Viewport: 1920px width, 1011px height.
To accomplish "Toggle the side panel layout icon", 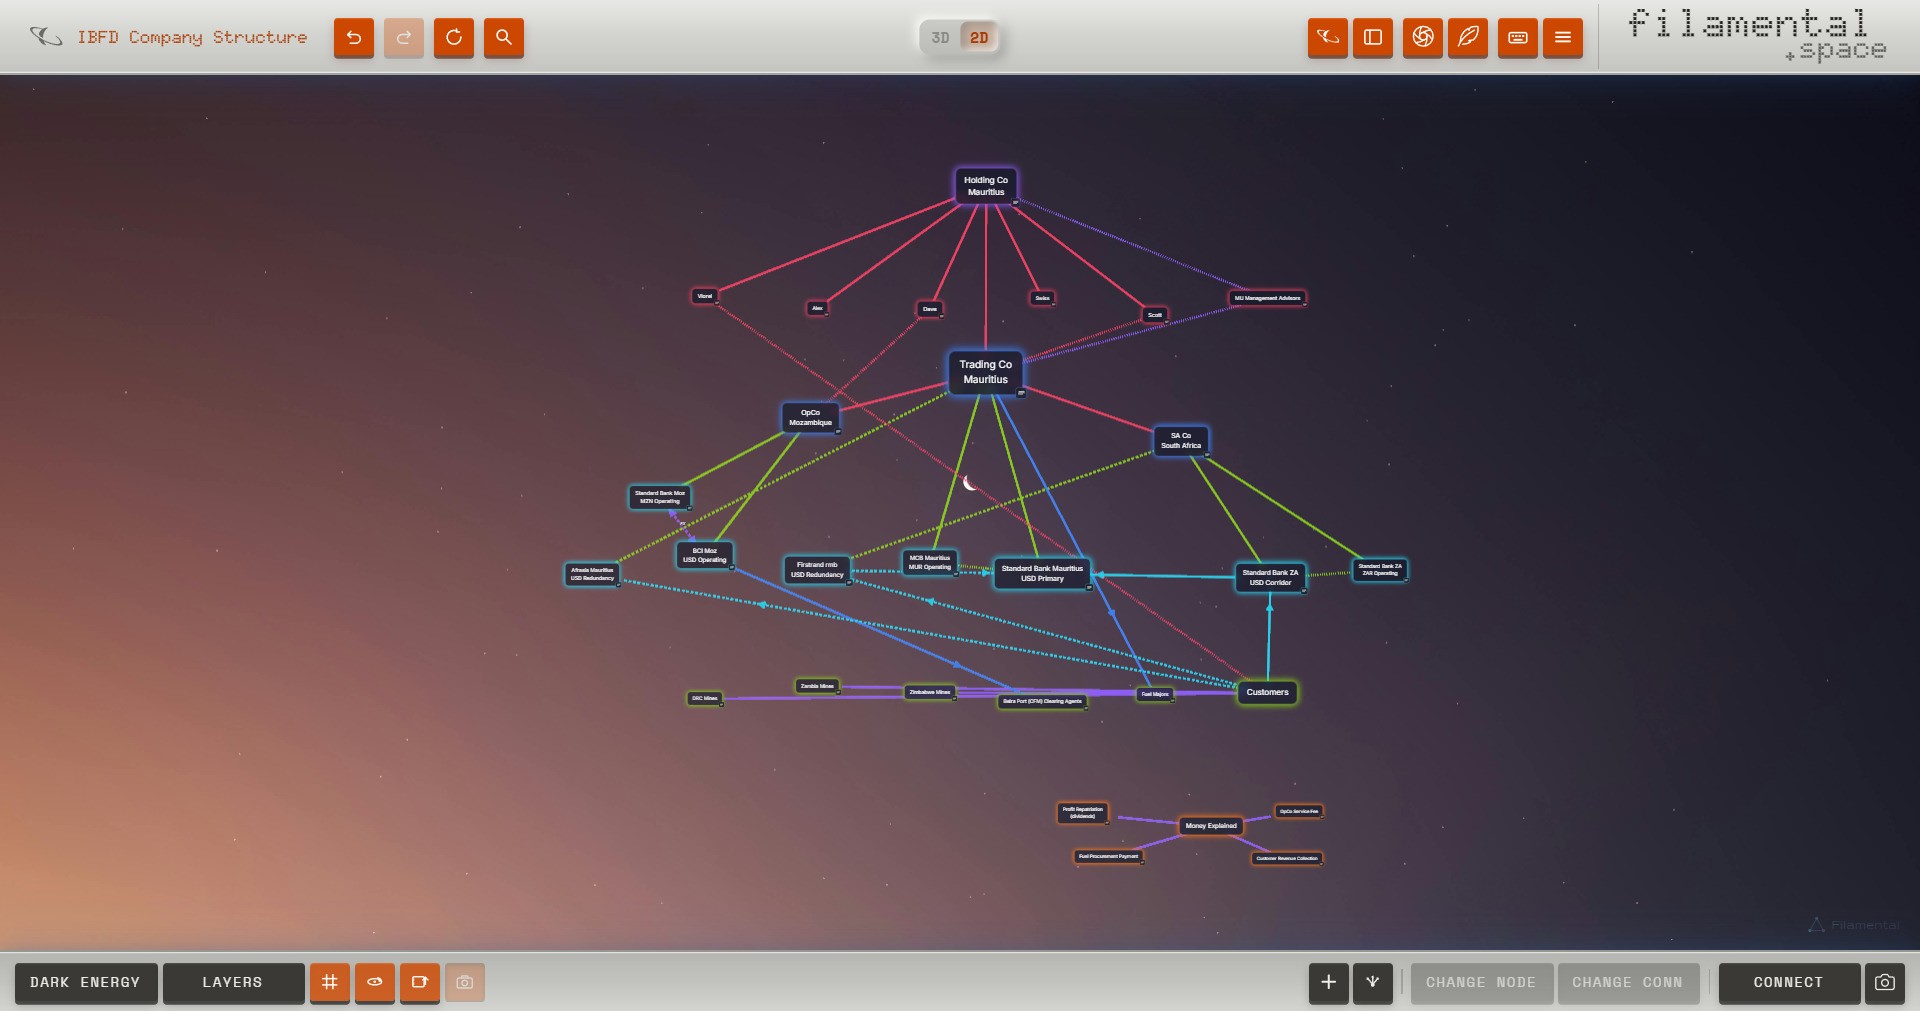I will click(x=1372, y=38).
